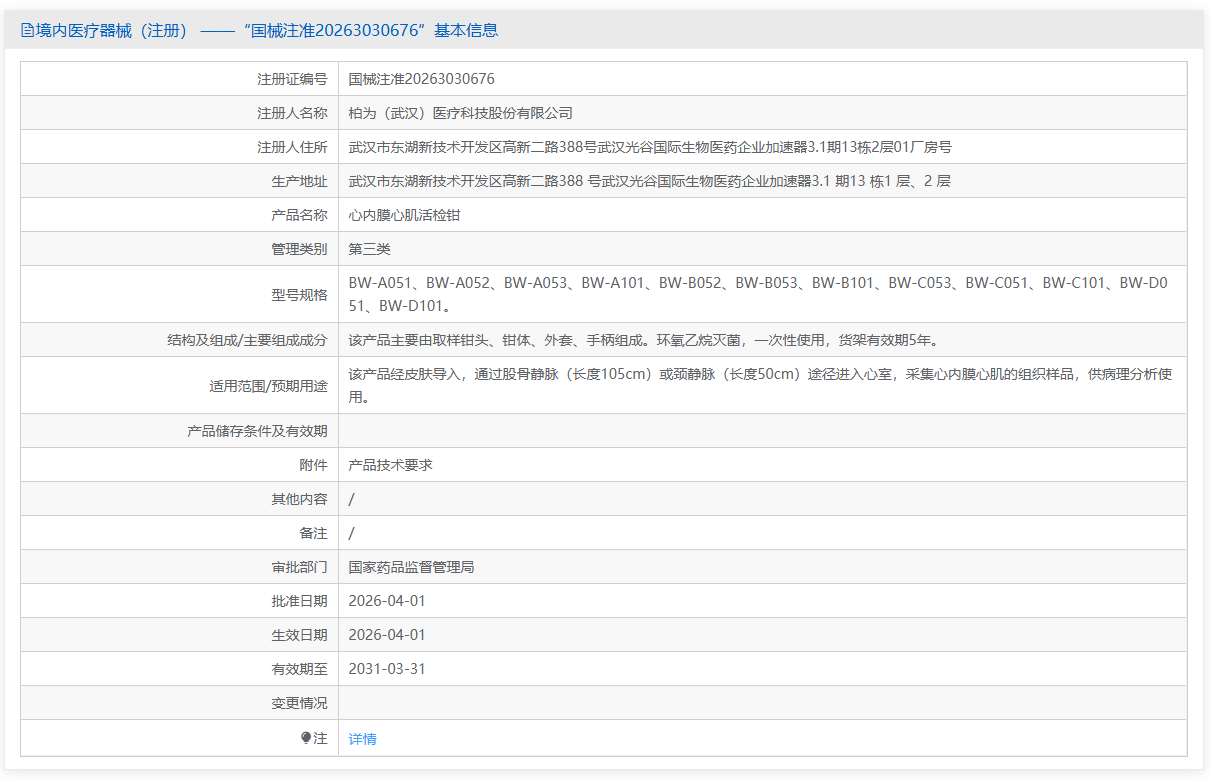Click the 注册人名称 label
Image resolution: width=1211 pixels, height=782 pixels.
click(x=292, y=113)
